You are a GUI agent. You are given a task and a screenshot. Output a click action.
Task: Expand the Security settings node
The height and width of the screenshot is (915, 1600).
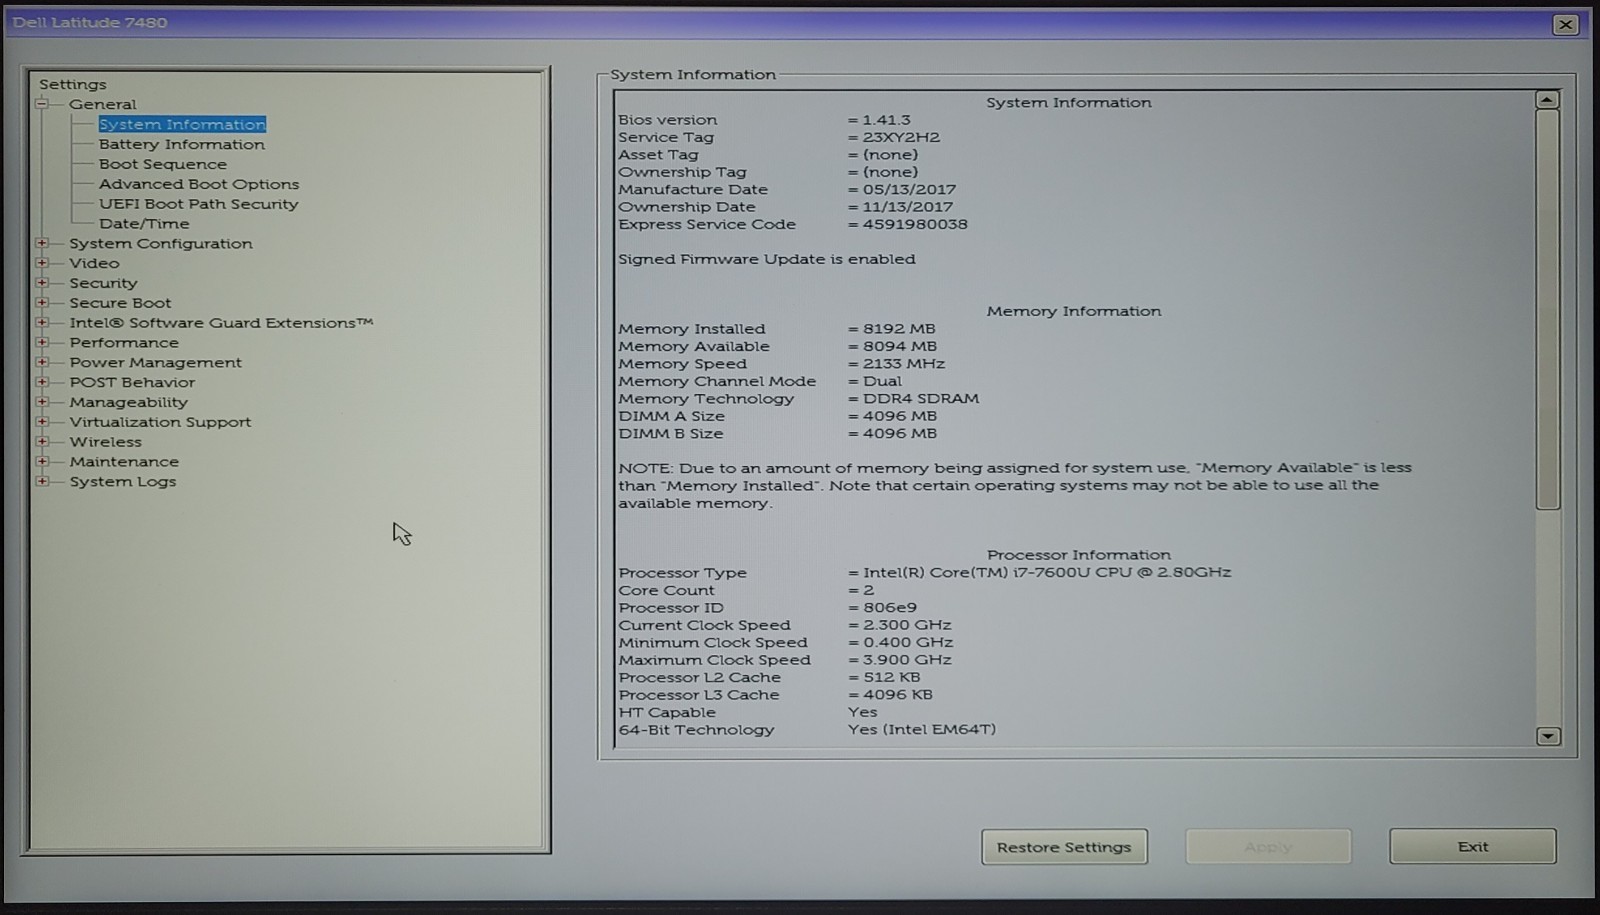(x=42, y=283)
